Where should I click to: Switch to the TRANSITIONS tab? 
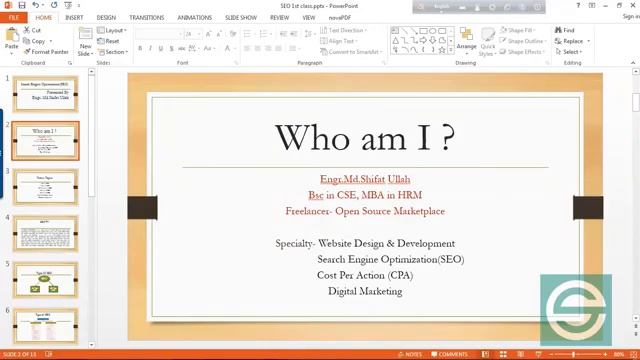click(147, 18)
